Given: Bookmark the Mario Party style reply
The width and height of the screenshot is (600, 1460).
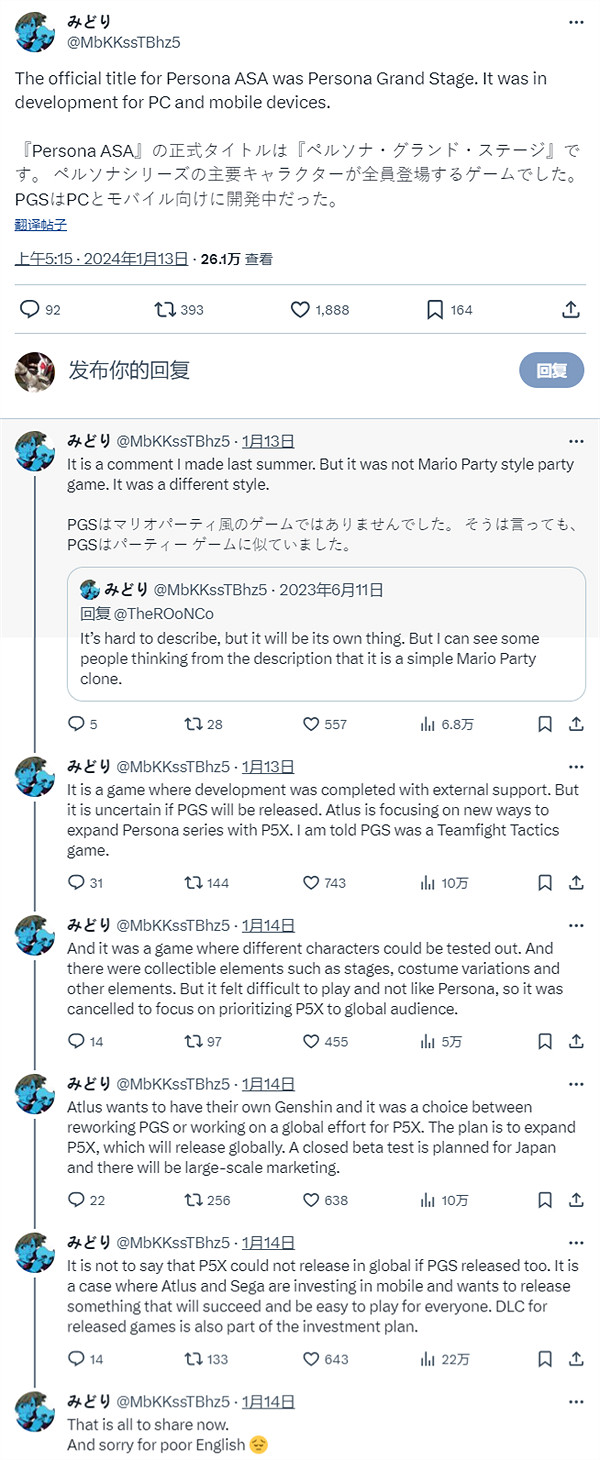Looking at the screenshot, I should point(545,724).
